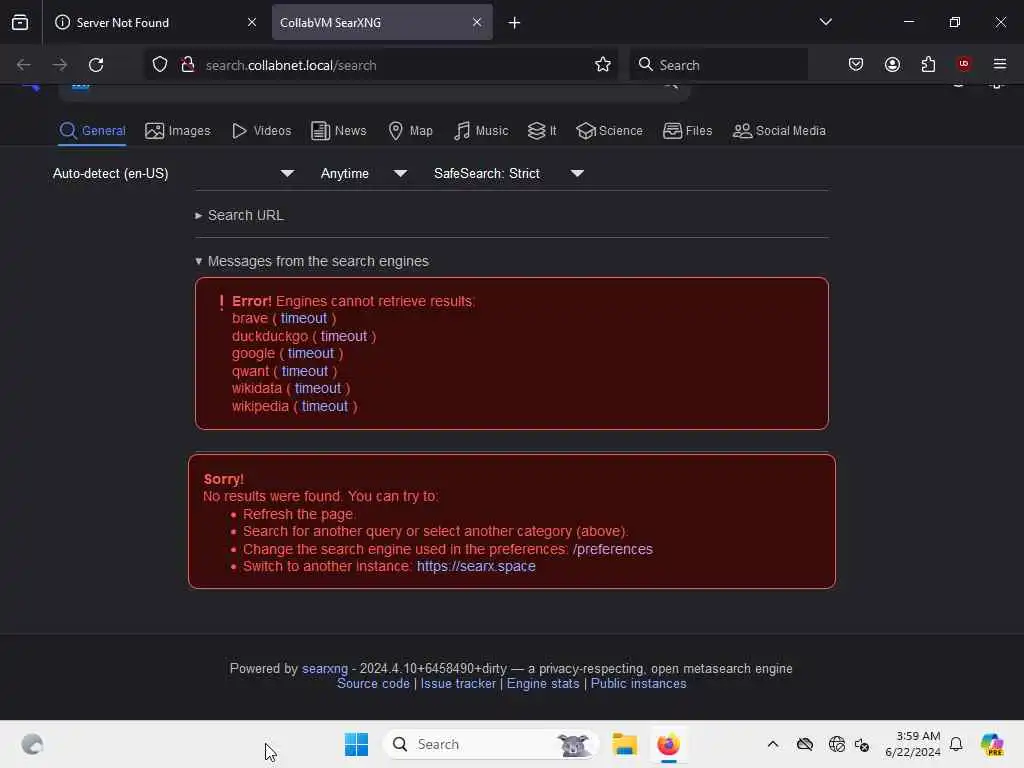
Task: Select the General search category
Action: [93, 131]
